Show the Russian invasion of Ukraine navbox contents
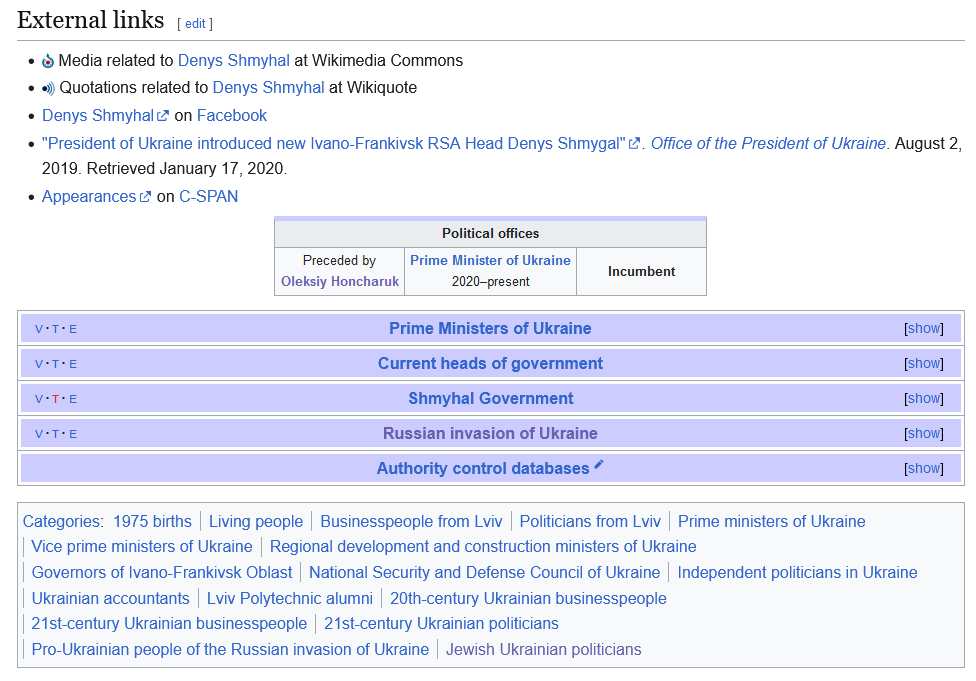 [x=924, y=433]
